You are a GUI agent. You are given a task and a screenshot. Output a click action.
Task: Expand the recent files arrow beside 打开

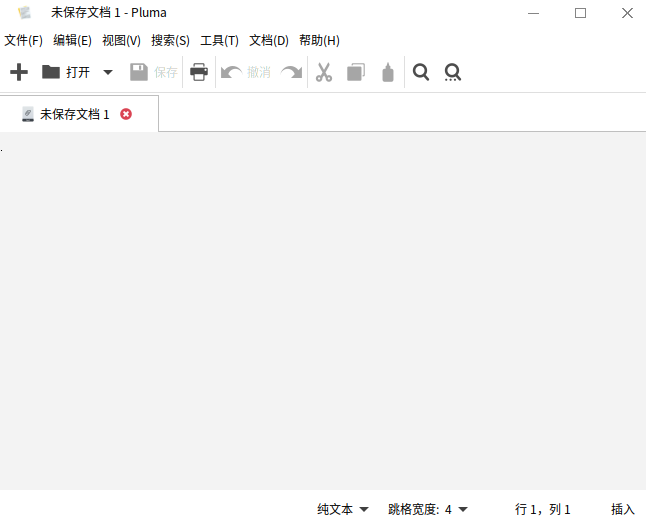point(108,72)
